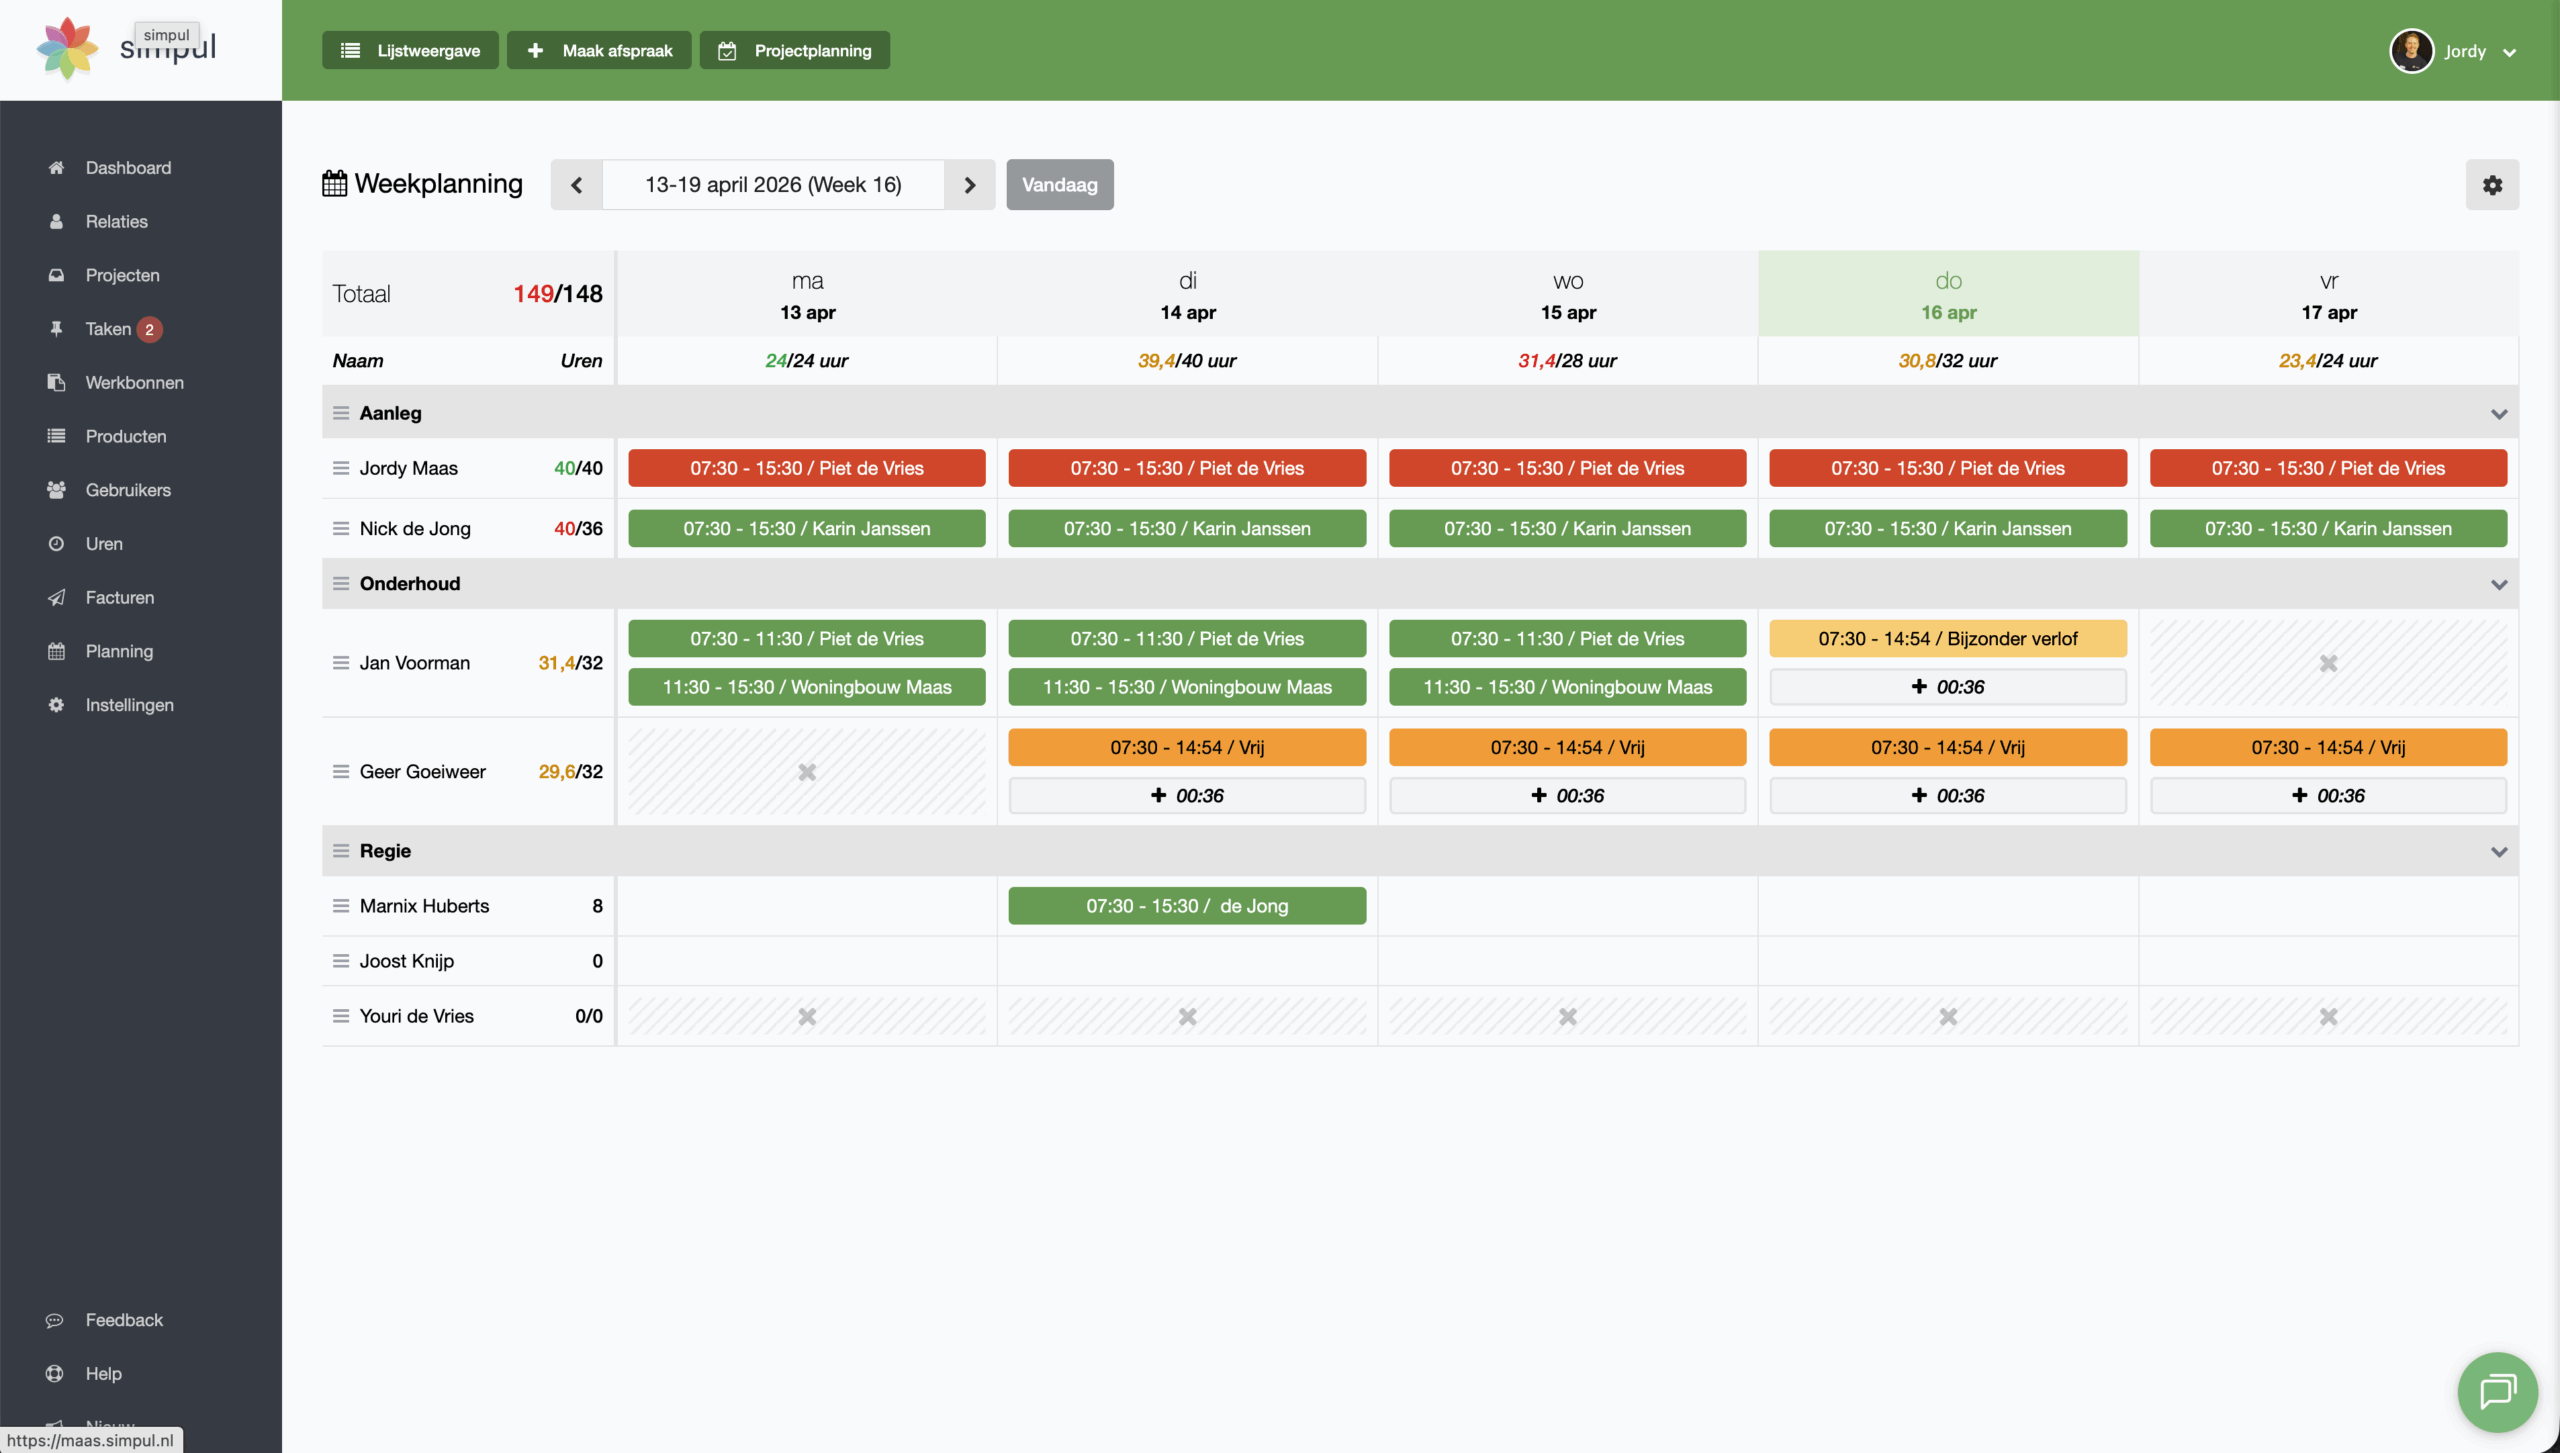Click Youri de Vries' blocked Wednesday cell
2560x1453 pixels.
pos(1567,1016)
